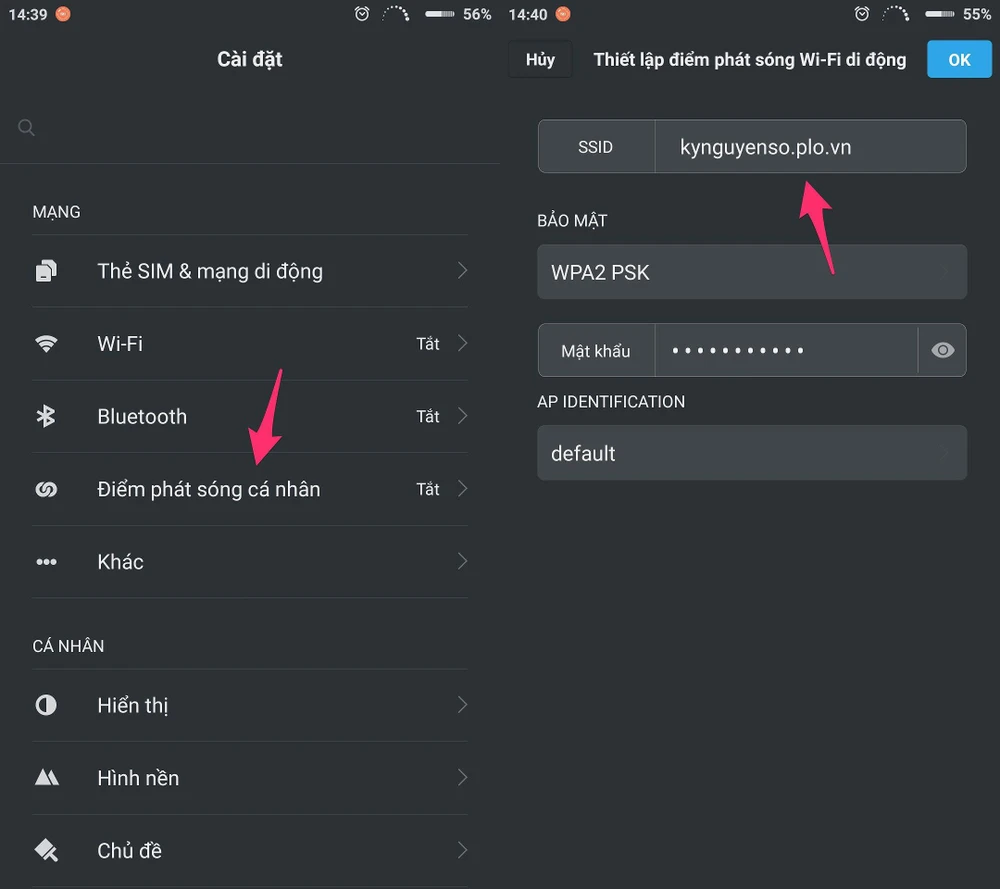Screen dimensions: 1000x889
Task: Open the WPA2 PSK security dropdown
Action: 751,272
